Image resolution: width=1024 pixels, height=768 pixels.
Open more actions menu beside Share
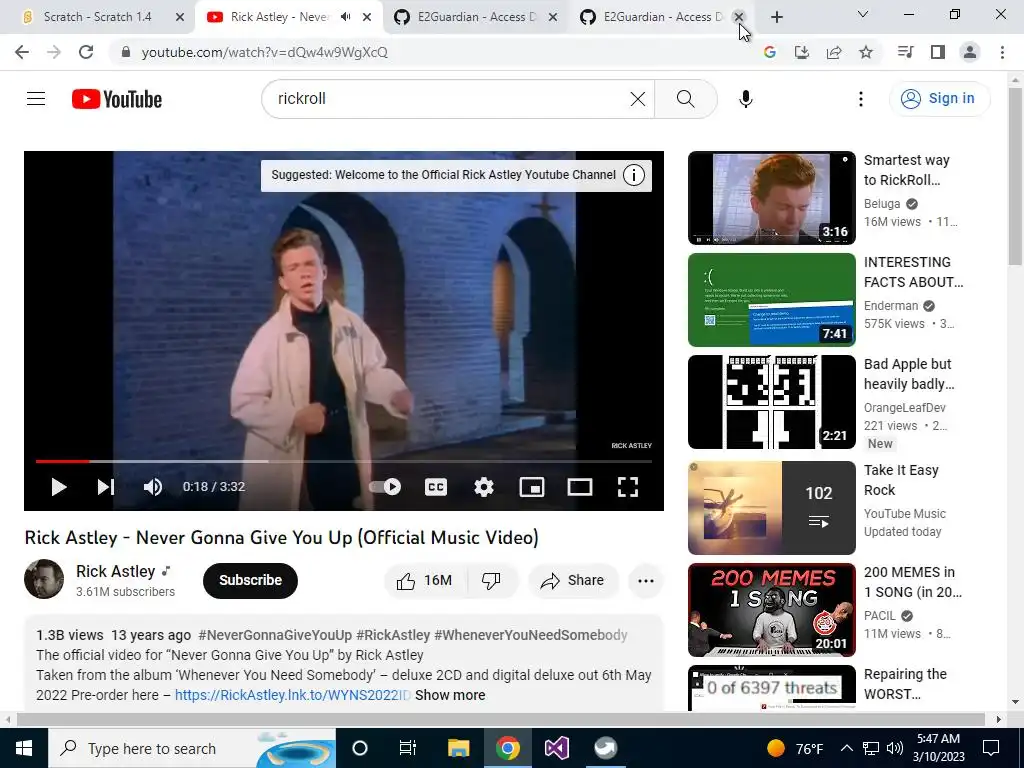[645, 581]
